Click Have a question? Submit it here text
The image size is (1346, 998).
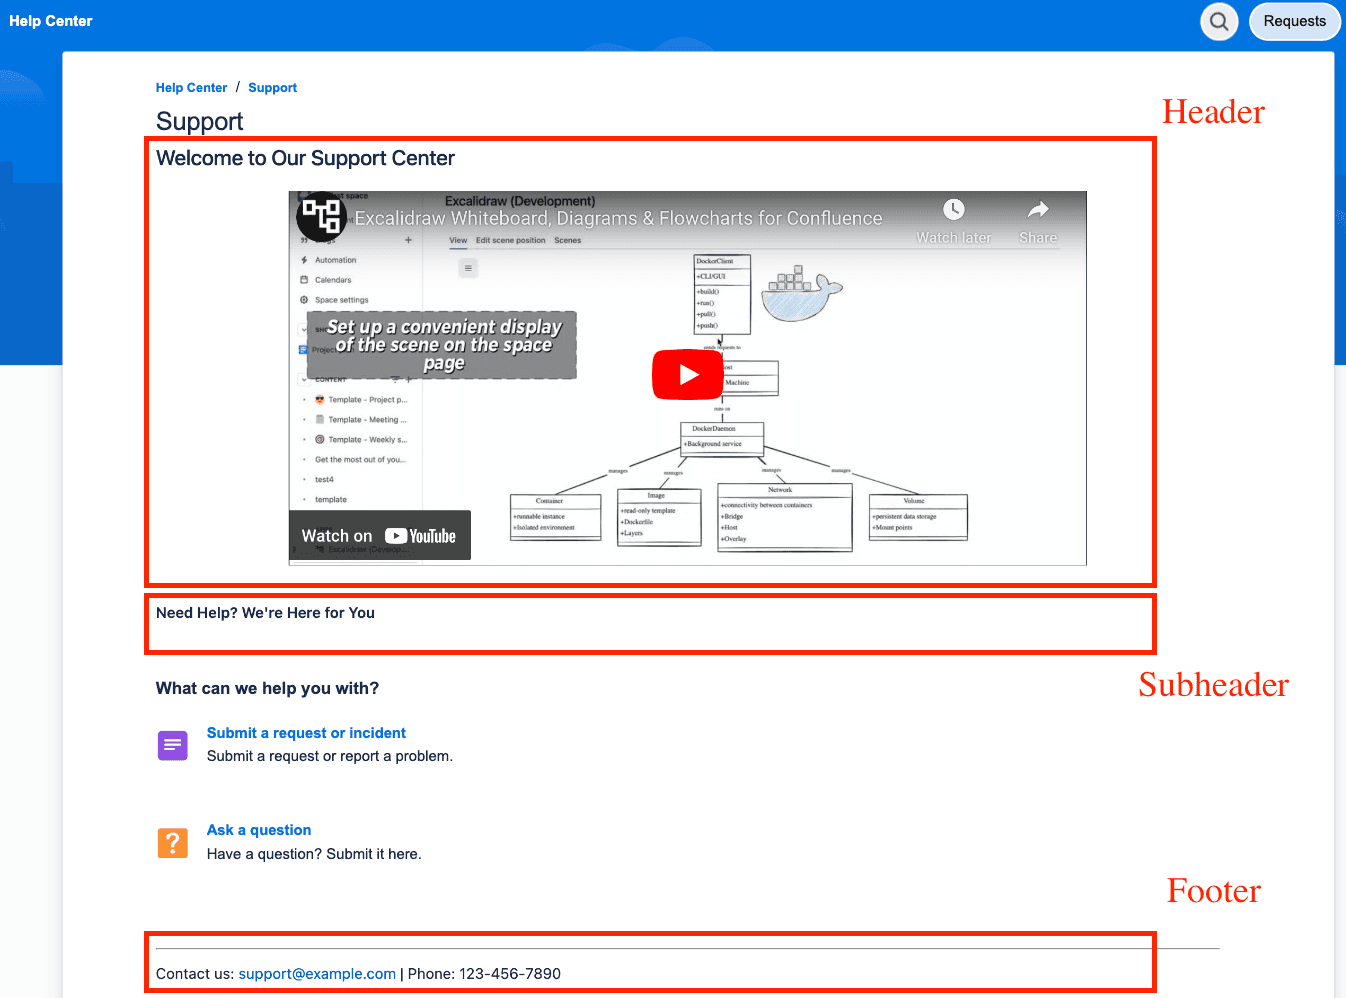(314, 854)
